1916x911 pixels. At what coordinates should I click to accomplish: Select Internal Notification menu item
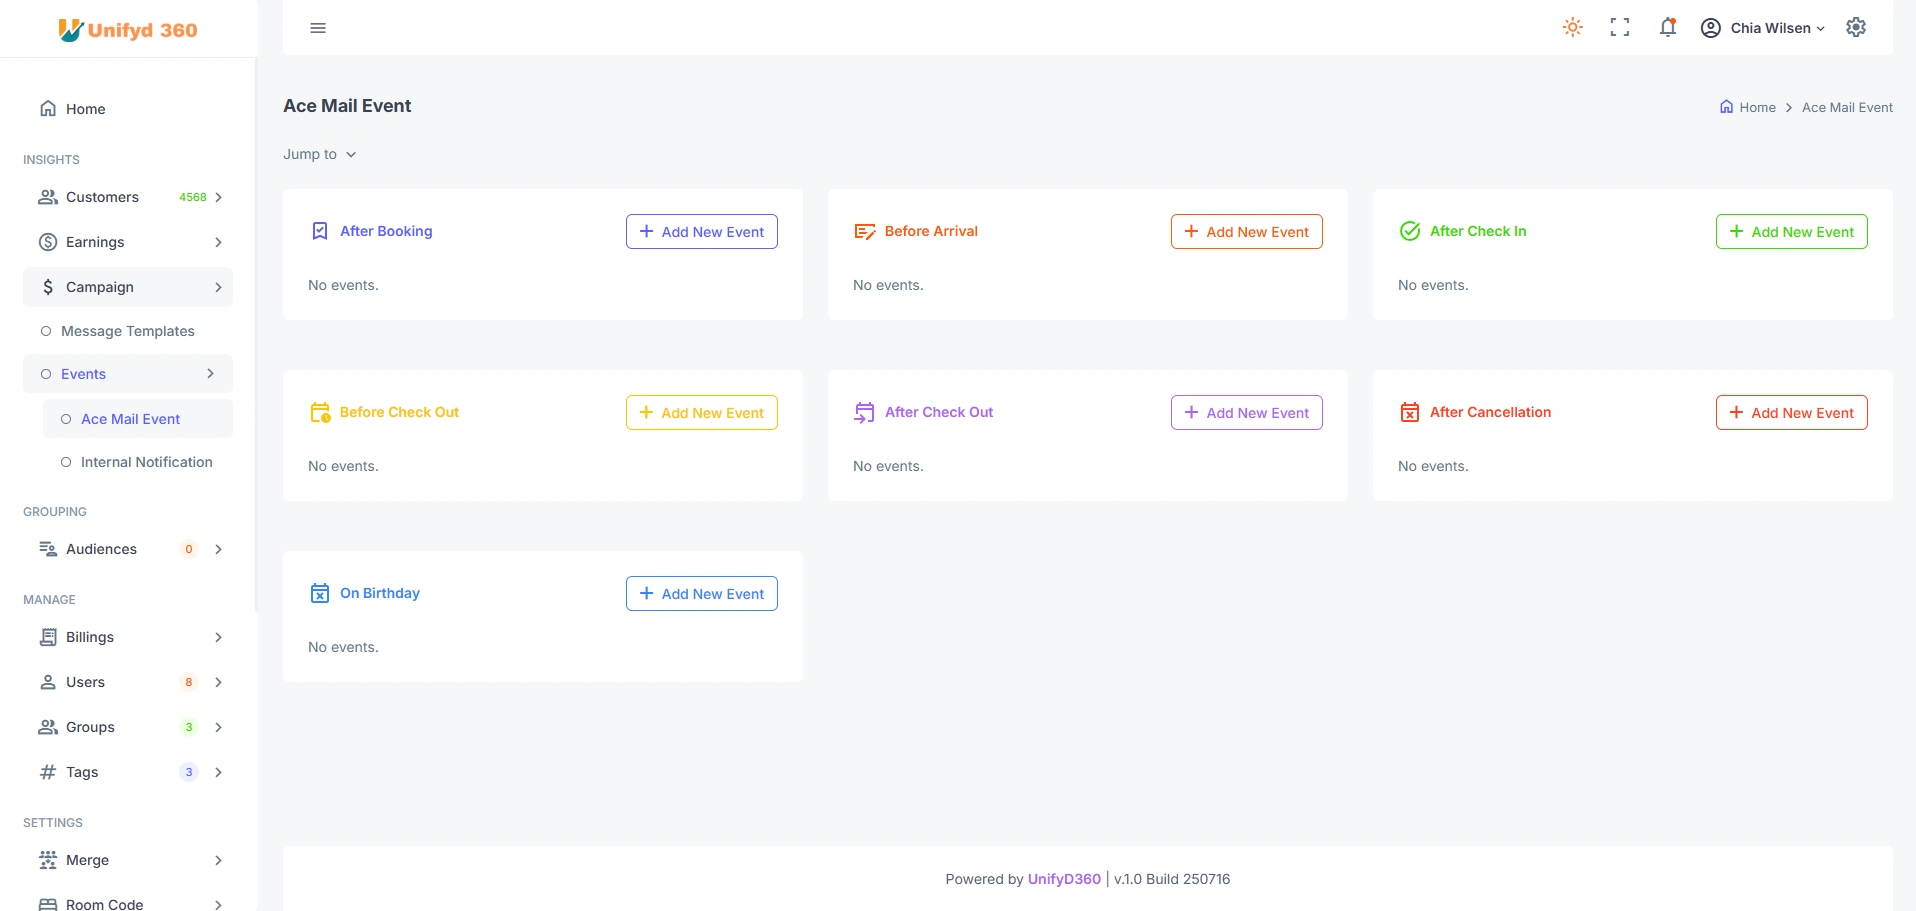point(146,463)
